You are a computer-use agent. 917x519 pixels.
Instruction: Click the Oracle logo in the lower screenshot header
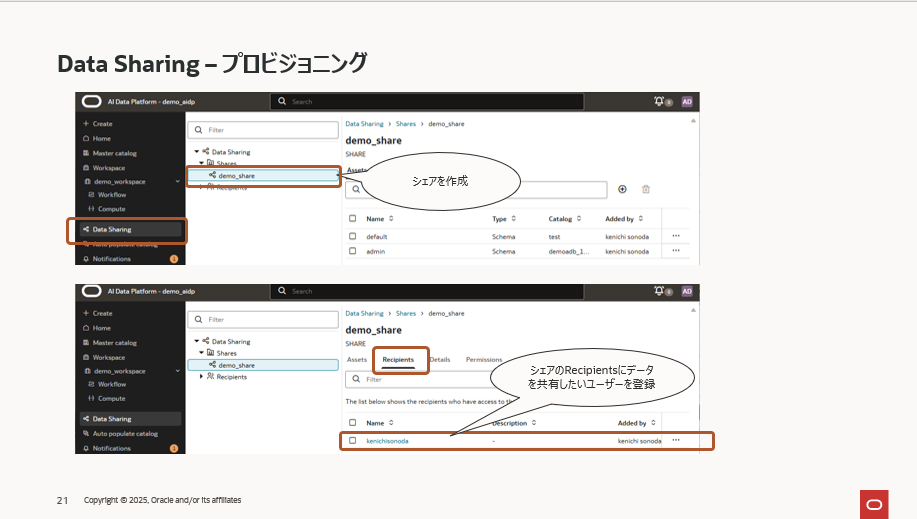[91, 291]
